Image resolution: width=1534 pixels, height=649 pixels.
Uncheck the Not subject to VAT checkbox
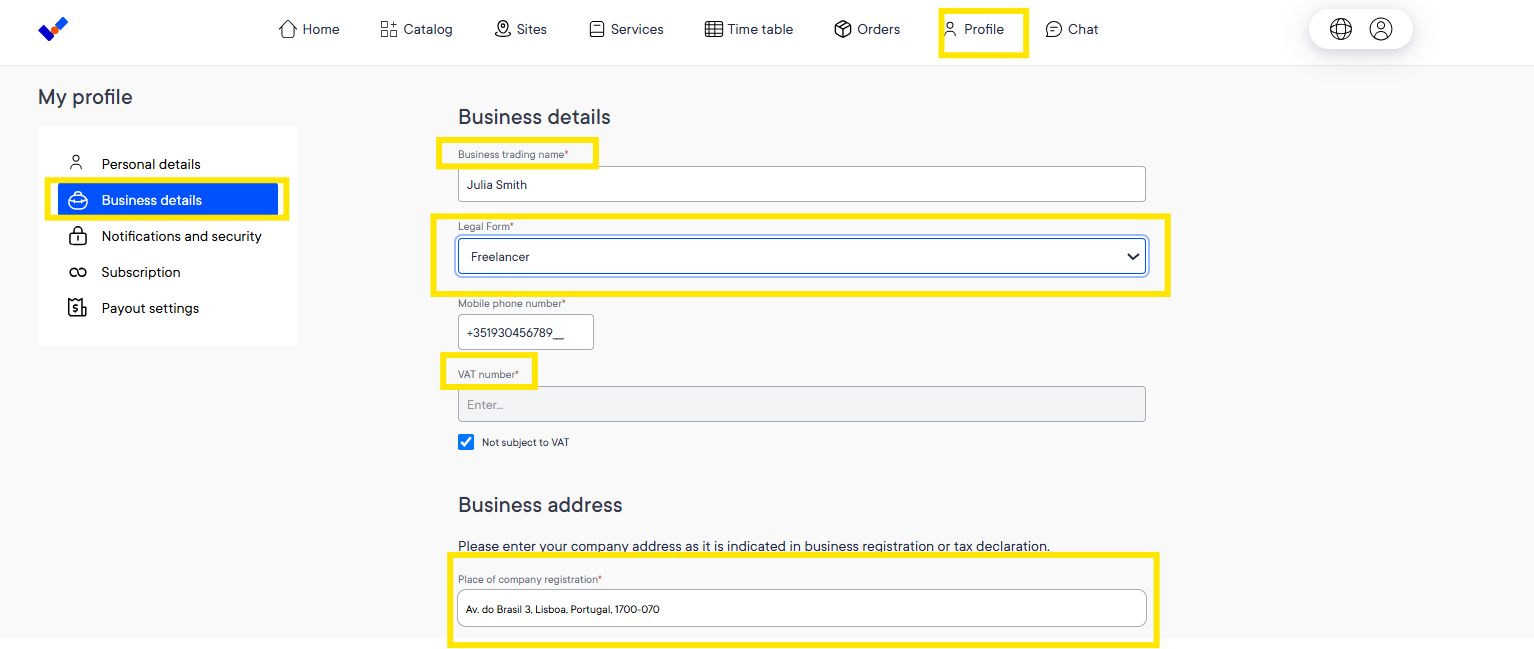(x=466, y=442)
